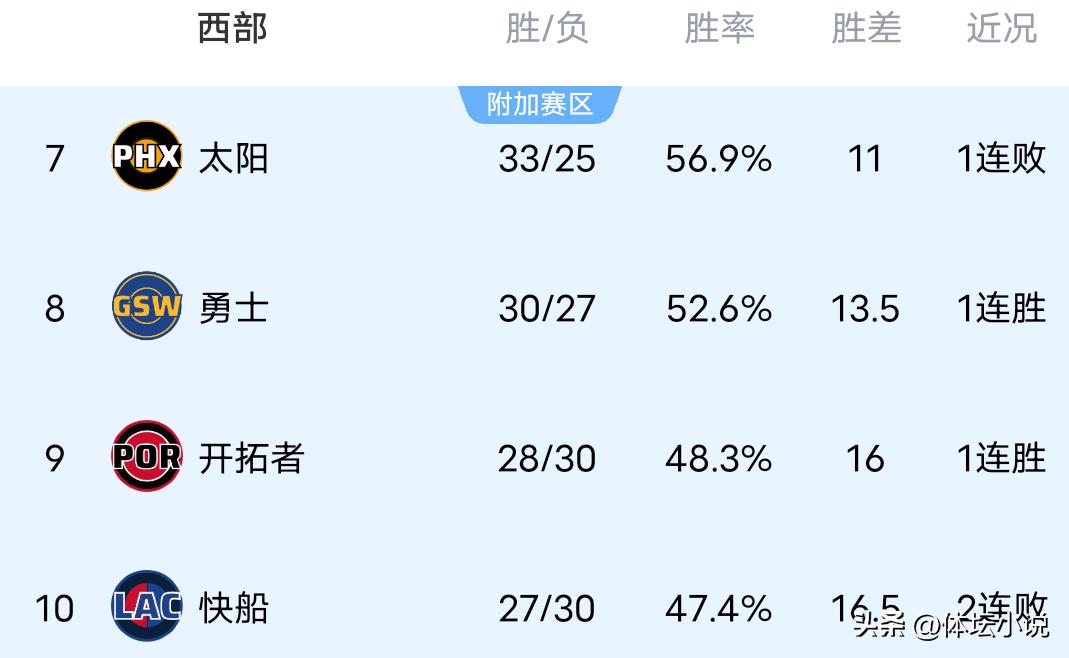Click the Portland POR team logo

tap(147, 457)
